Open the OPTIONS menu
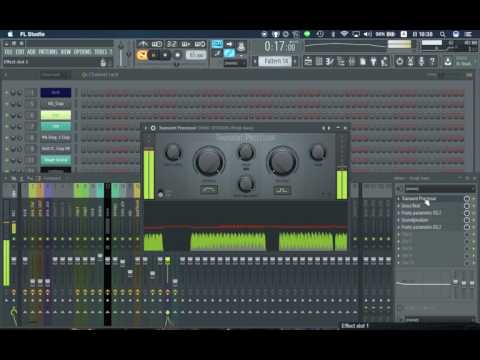The width and height of the screenshot is (480, 360). tap(82, 52)
